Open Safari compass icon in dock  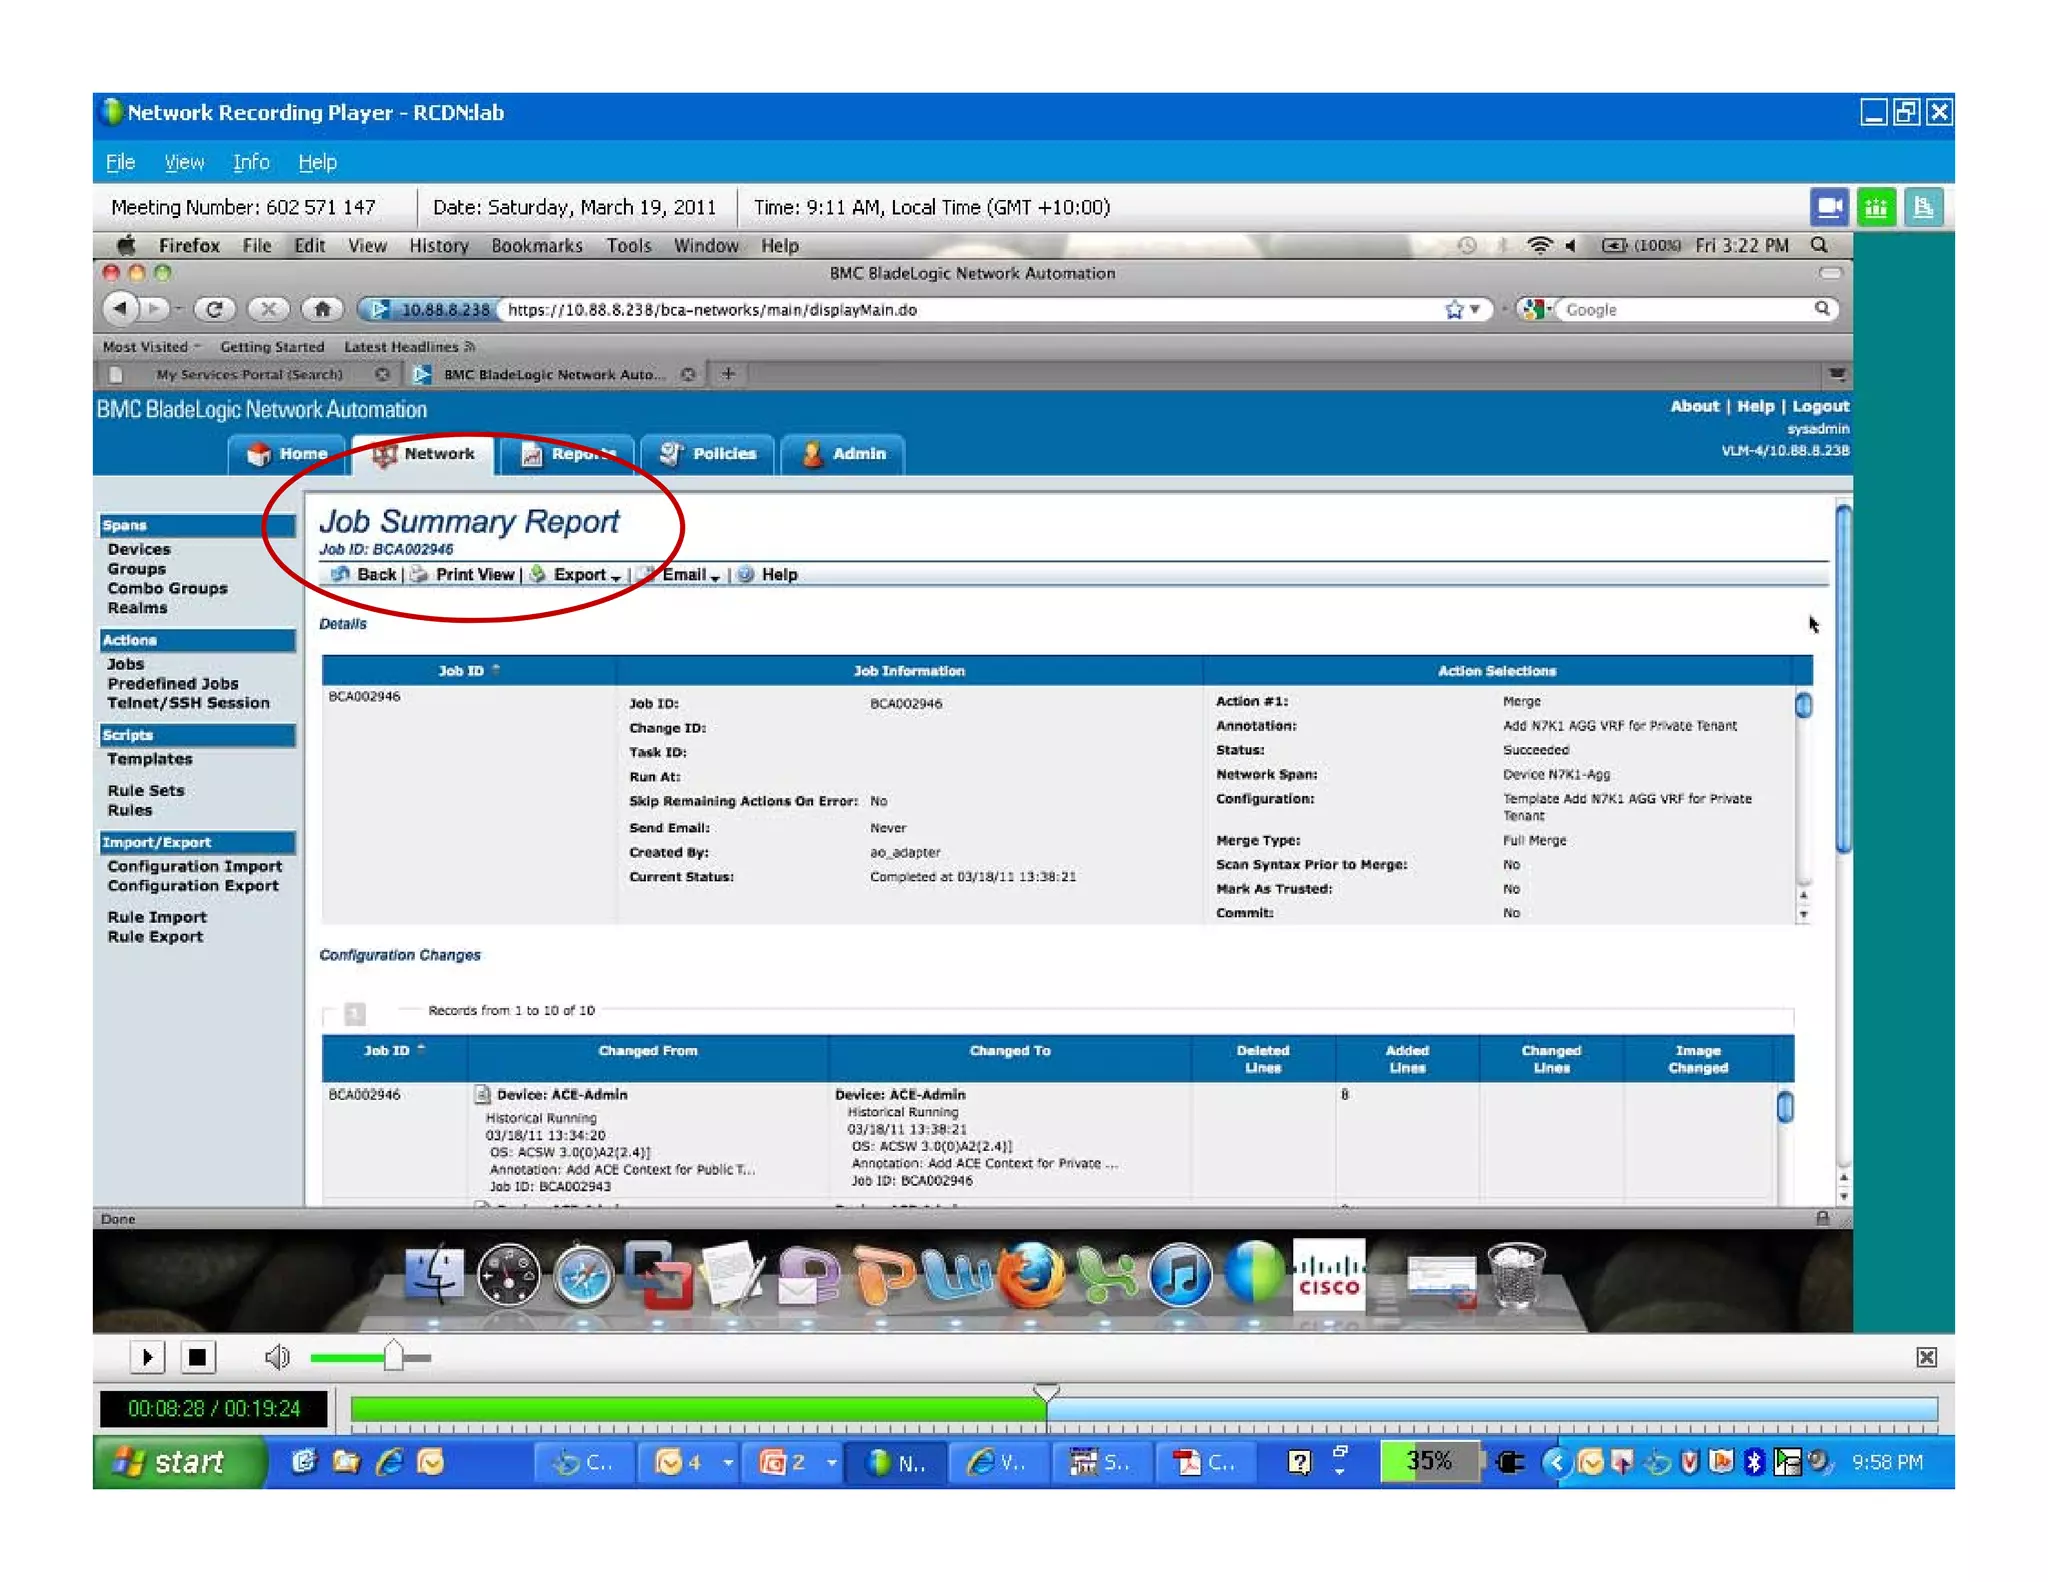coord(582,1277)
